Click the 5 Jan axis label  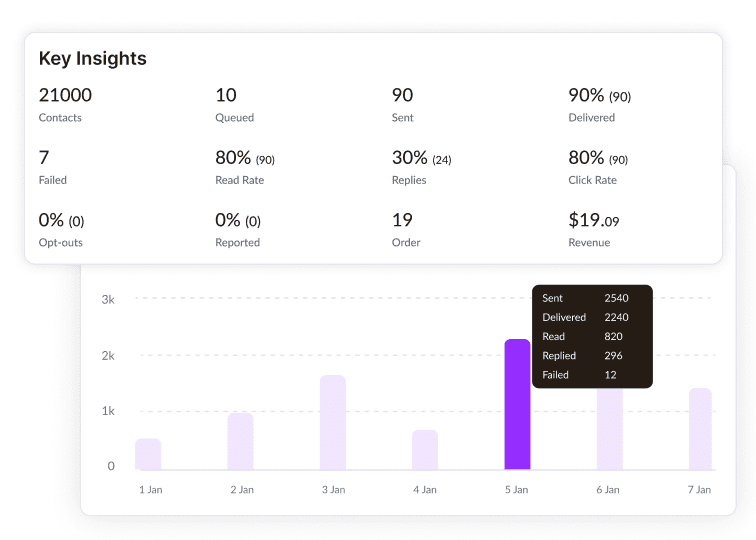pyautogui.click(x=516, y=490)
